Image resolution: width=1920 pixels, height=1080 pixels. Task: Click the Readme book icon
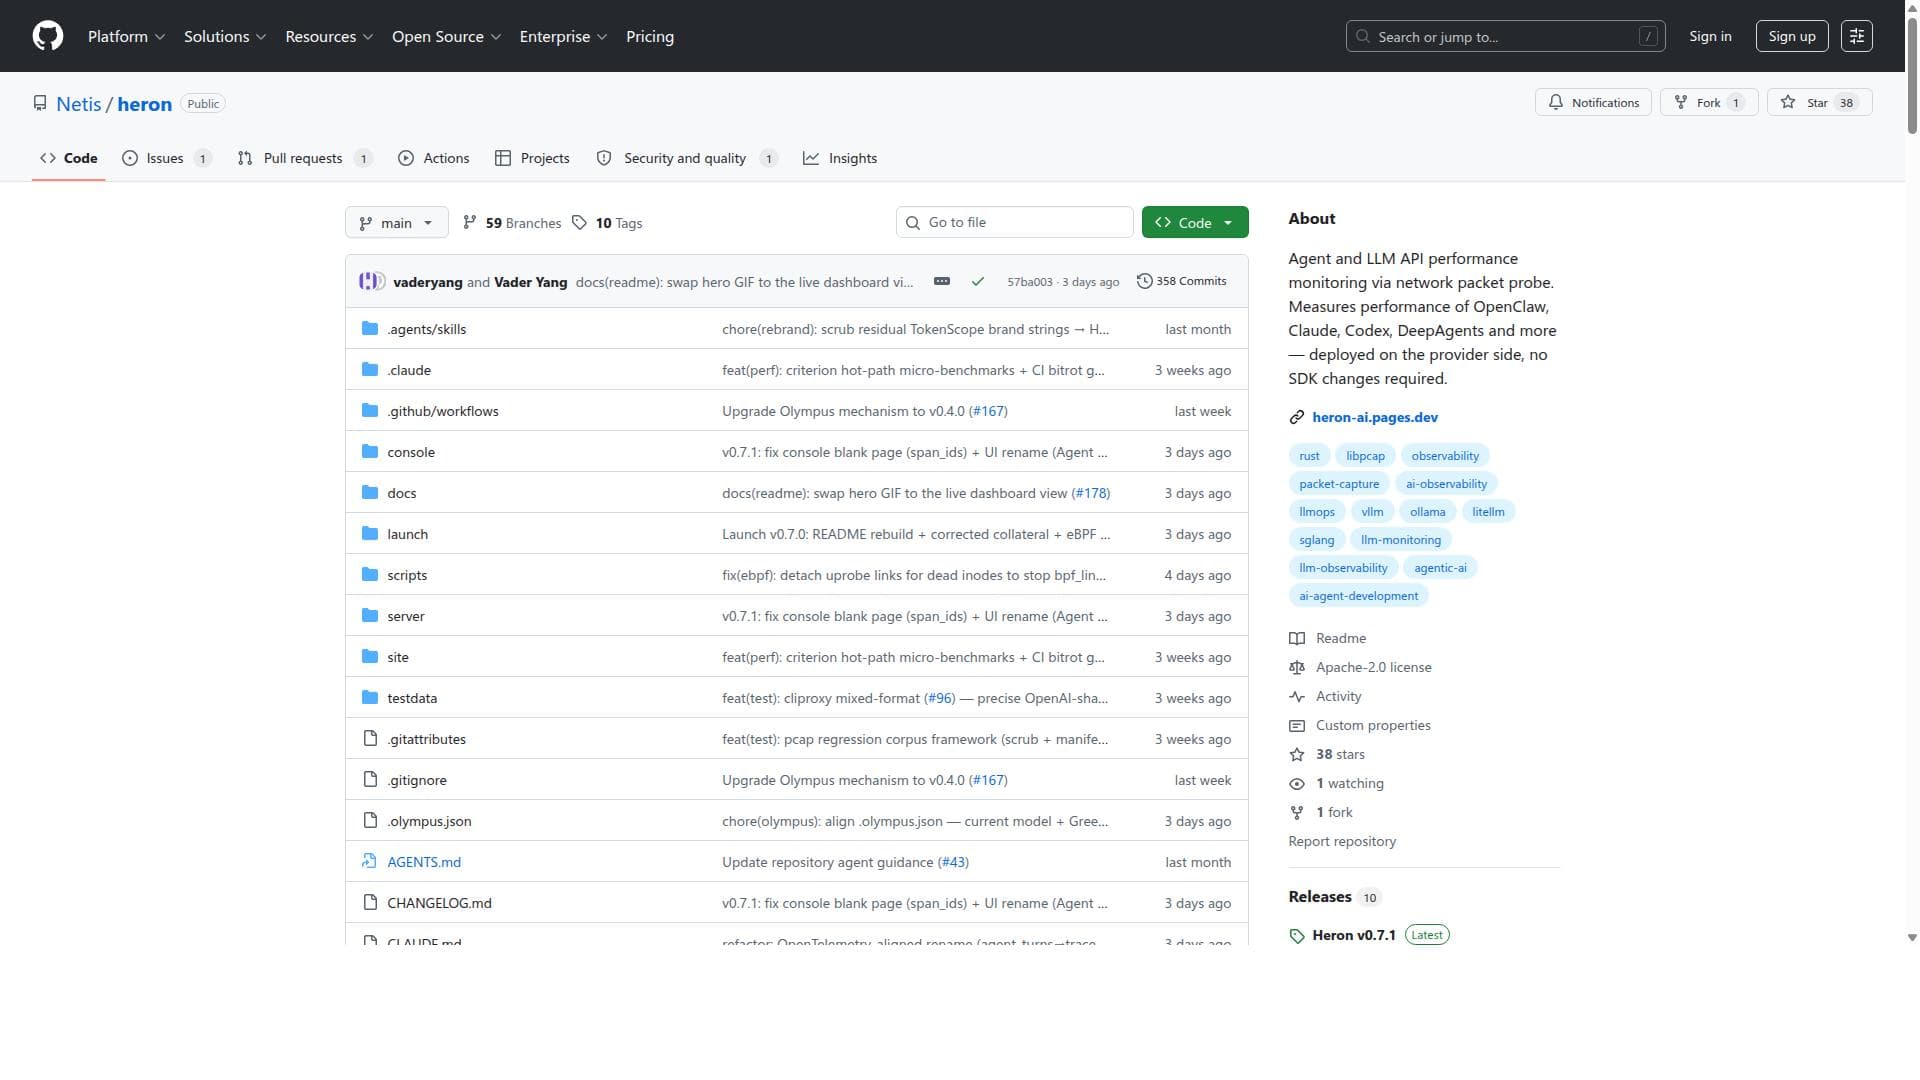(x=1297, y=639)
